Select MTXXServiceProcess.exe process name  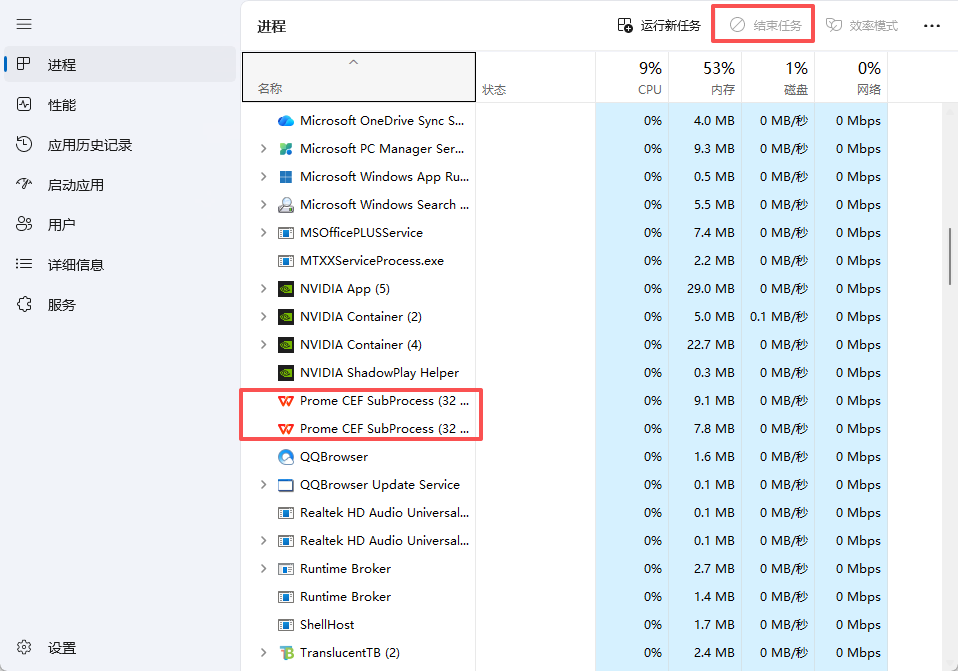(371, 260)
